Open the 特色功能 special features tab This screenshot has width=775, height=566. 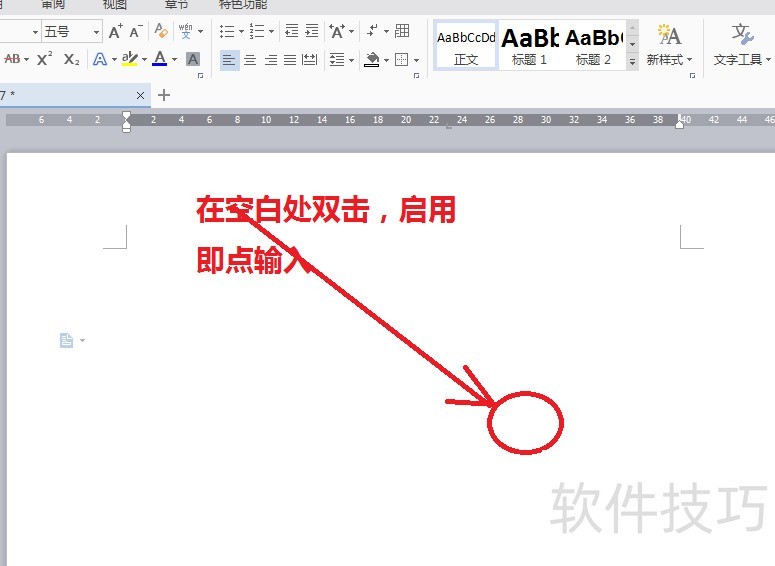243,4
